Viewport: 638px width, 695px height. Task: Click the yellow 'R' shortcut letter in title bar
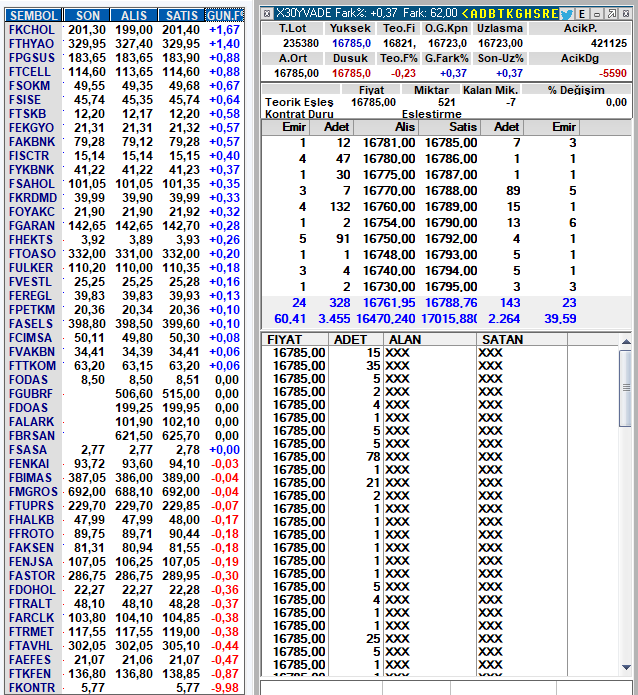[x=546, y=14]
